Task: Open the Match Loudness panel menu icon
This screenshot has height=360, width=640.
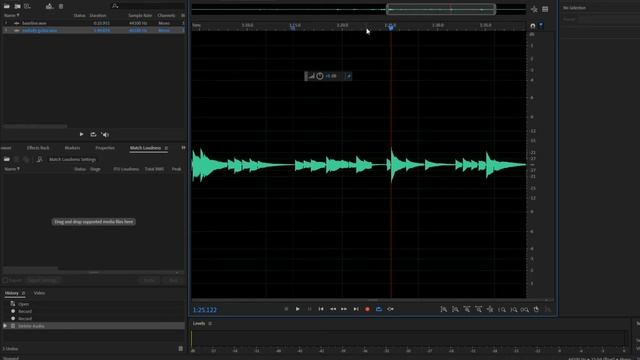Action: pyautogui.click(x=166, y=148)
